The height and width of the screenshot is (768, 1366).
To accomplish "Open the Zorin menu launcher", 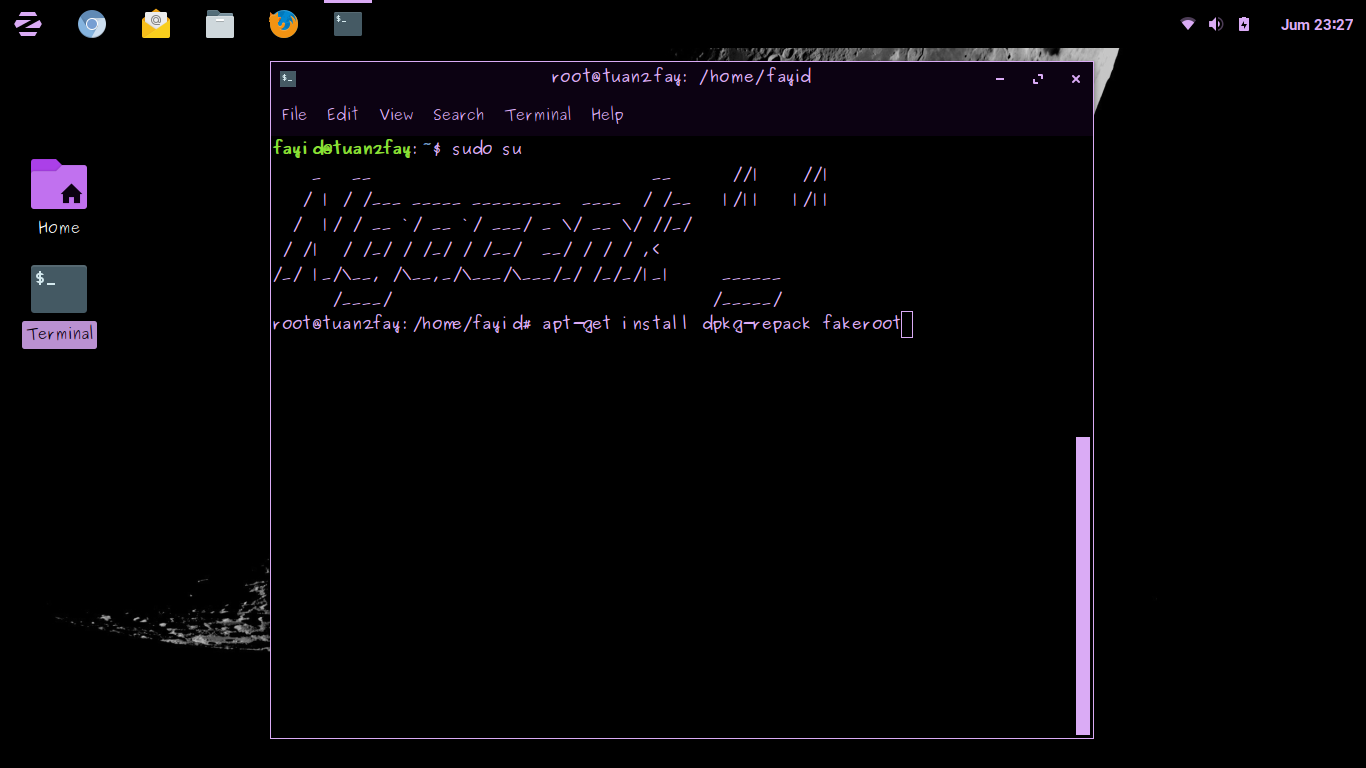I will pos(27,24).
